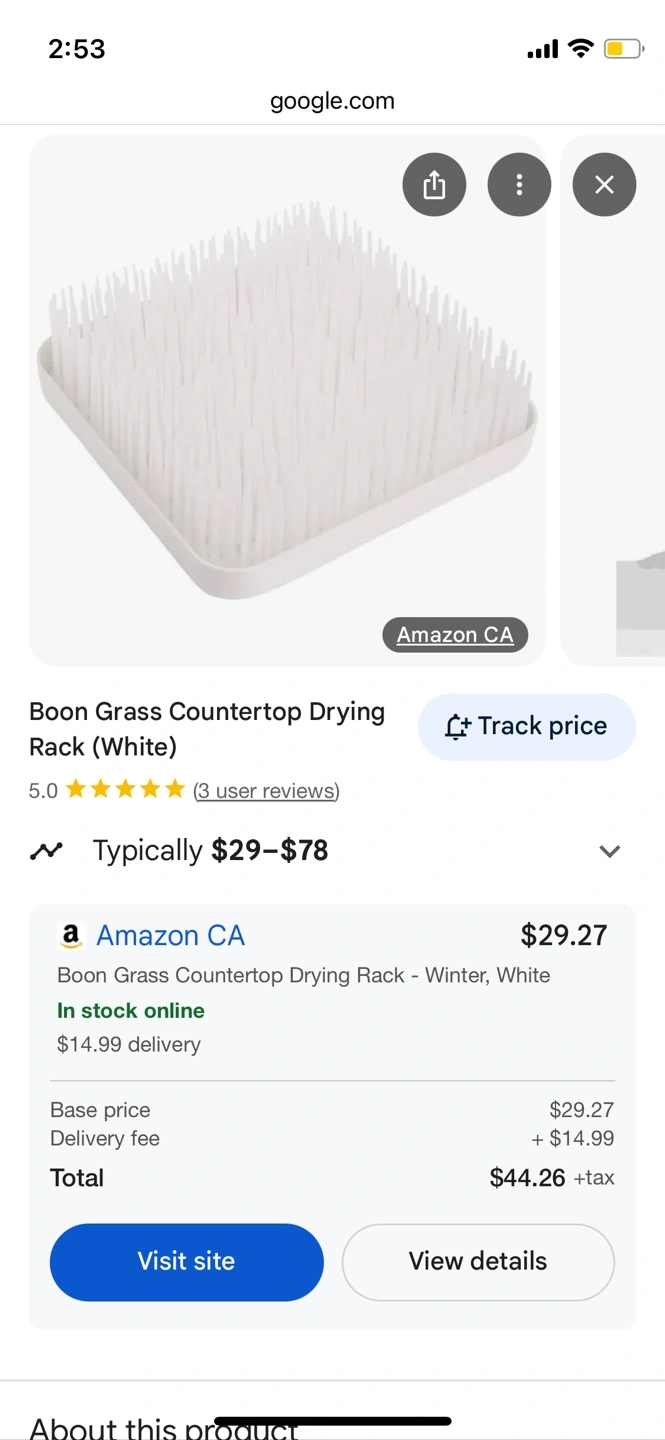The image size is (665, 1440).
Task: Tap the price trend graph icon
Action: pos(46,851)
